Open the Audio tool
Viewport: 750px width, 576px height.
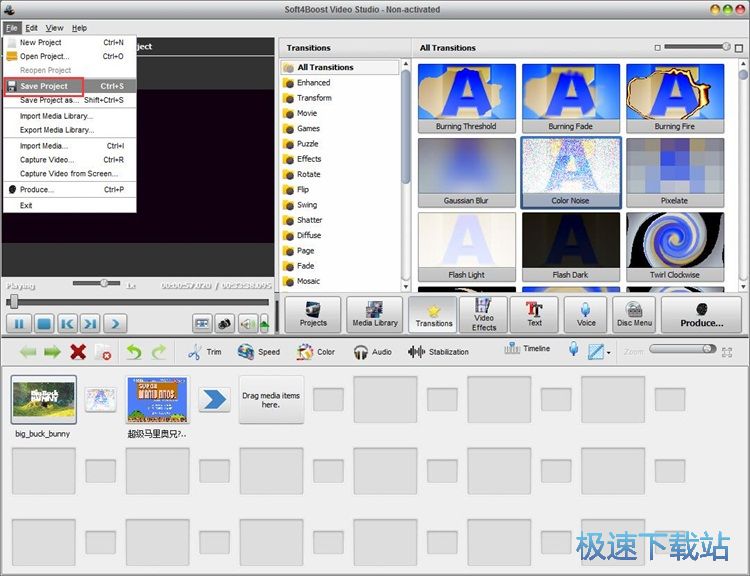373,352
